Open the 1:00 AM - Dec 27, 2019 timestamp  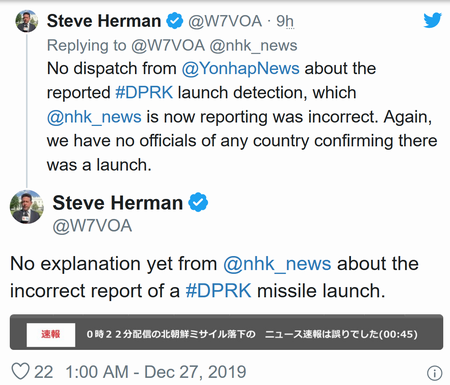point(156,372)
